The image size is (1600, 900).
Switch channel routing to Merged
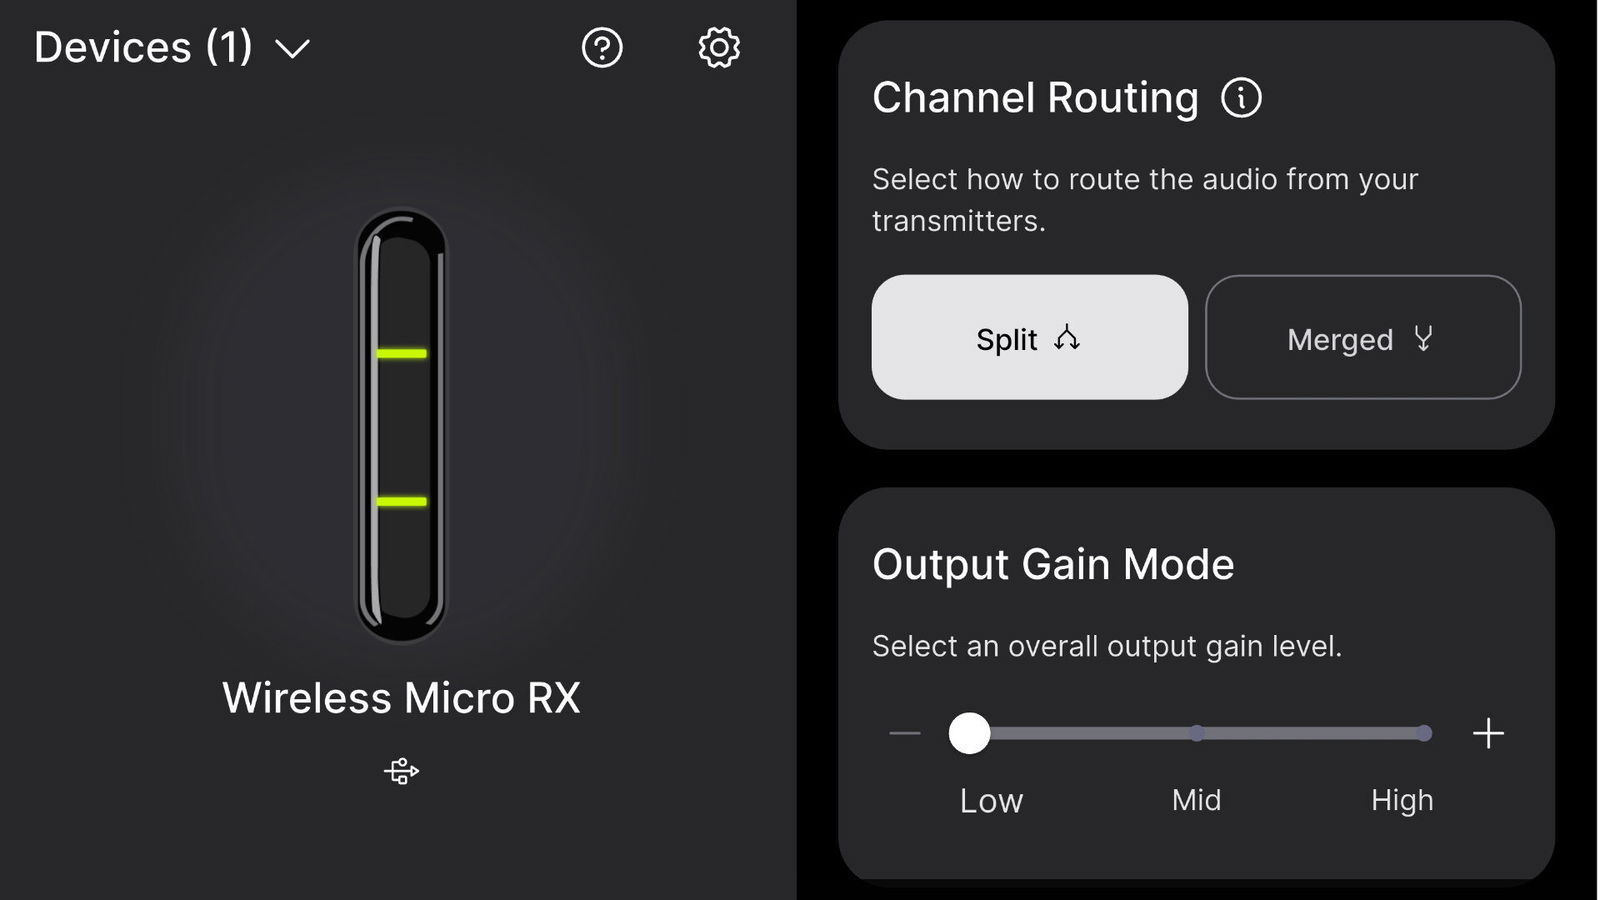(1363, 337)
